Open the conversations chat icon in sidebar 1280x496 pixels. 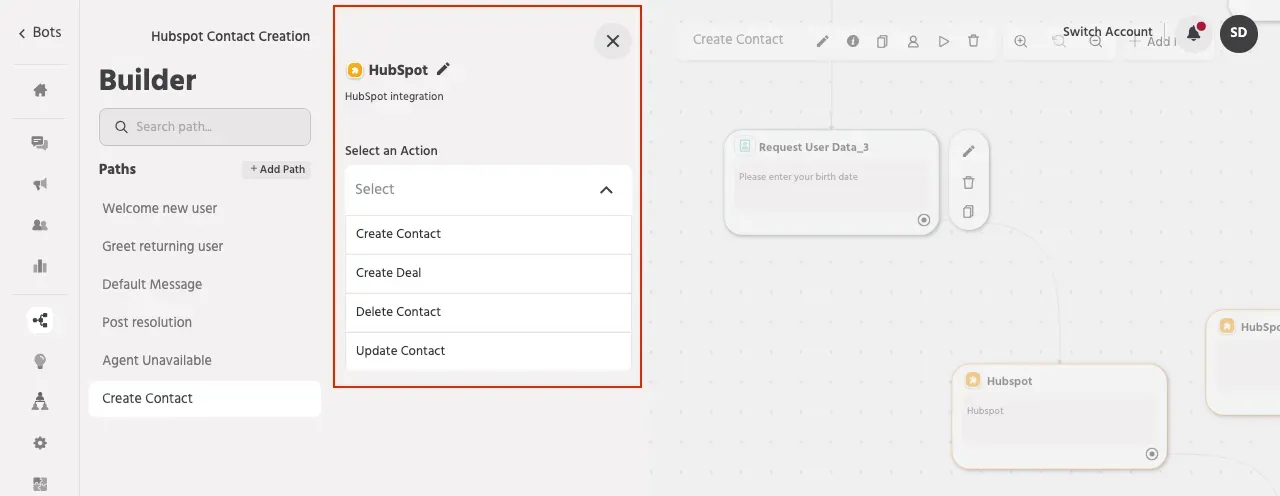[x=40, y=143]
